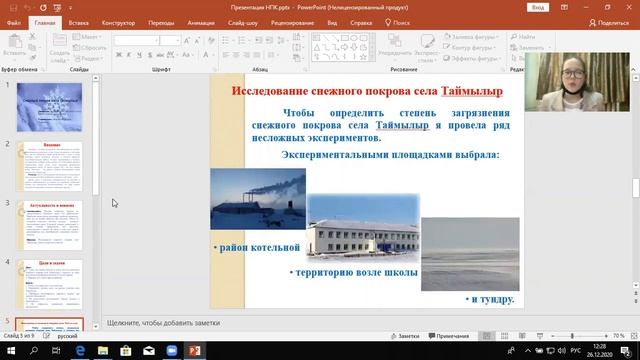Open the File (Файл) tab

point(14,23)
